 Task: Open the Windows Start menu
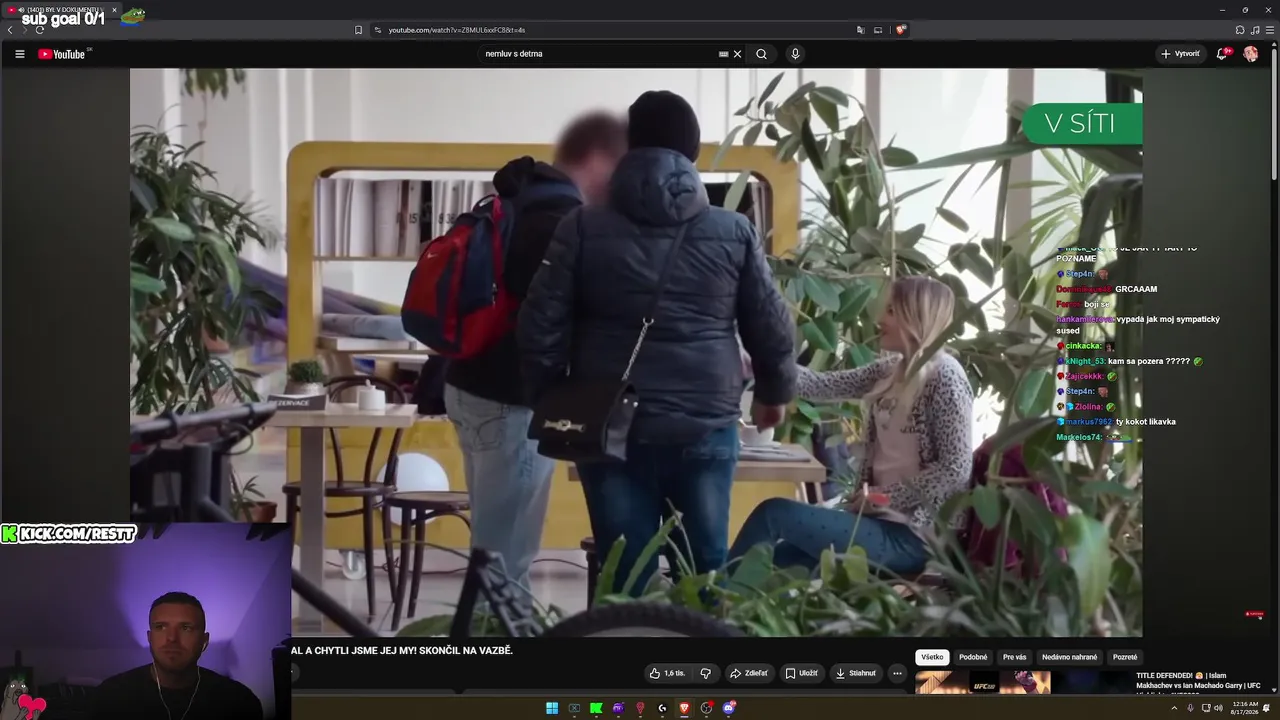click(x=551, y=708)
